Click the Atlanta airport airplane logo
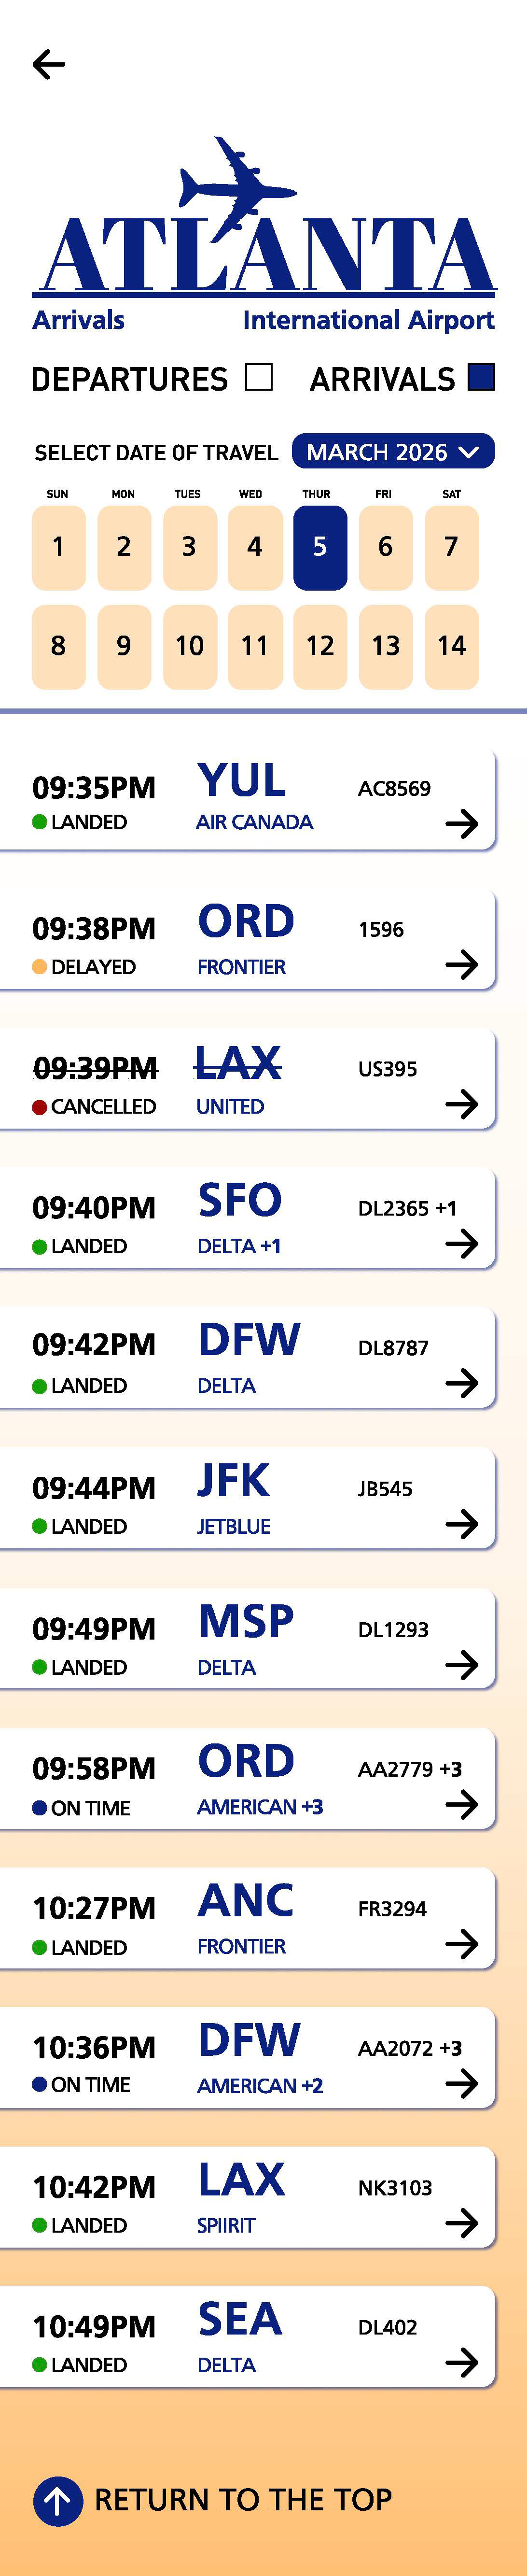 pos(264,216)
